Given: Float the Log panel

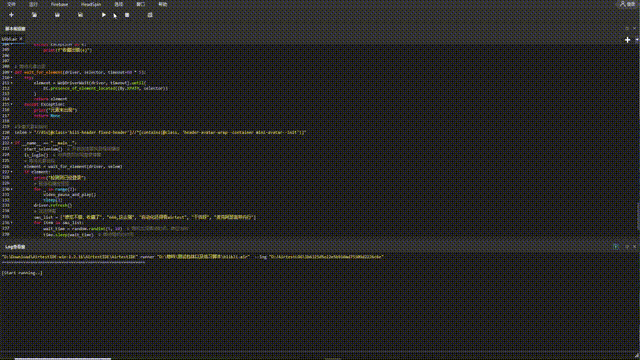Looking at the screenshot, I should pyautogui.click(x=627, y=247).
